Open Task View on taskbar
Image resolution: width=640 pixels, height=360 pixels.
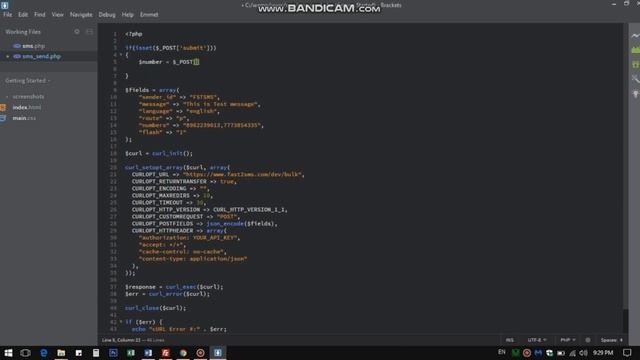pyautogui.click(x=25, y=353)
